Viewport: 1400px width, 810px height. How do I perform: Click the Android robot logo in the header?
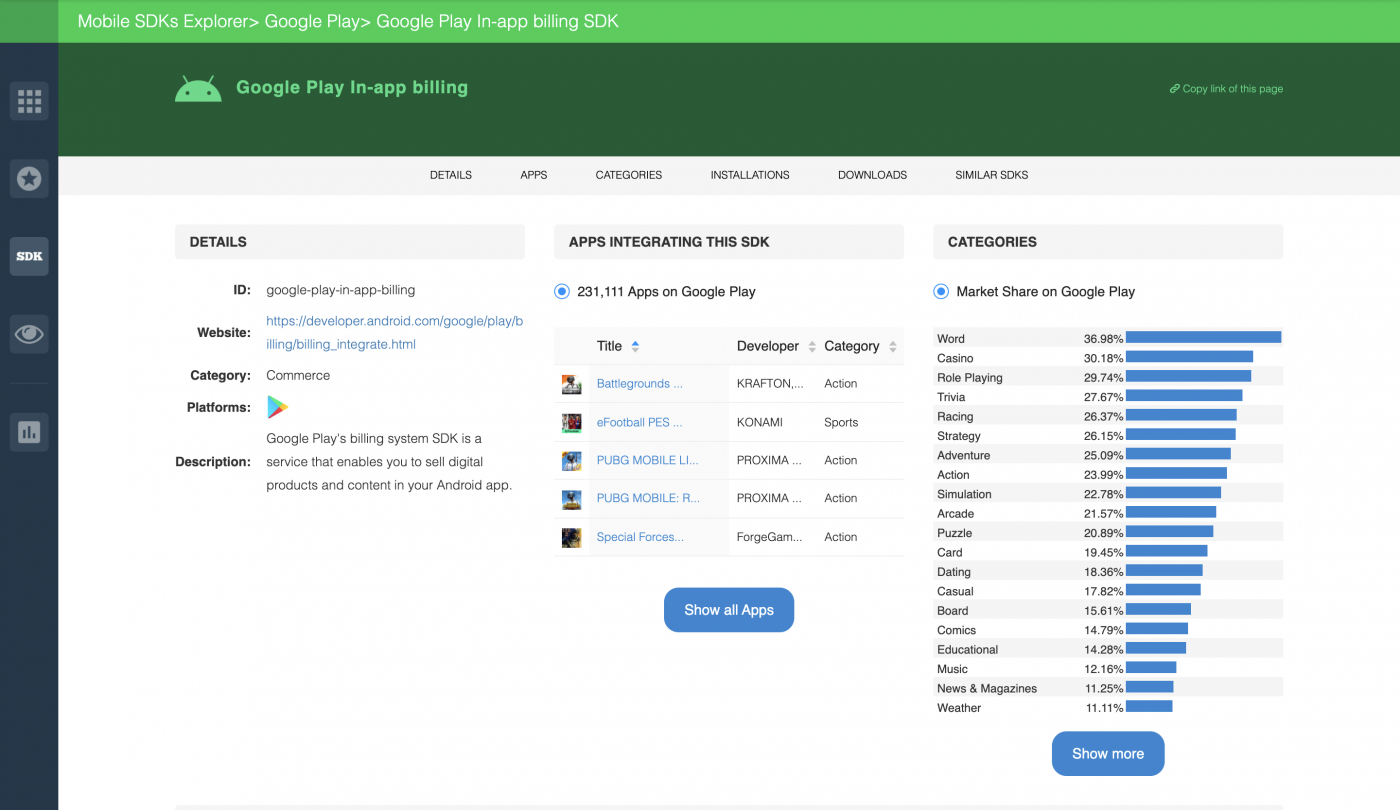click(198, 87)
